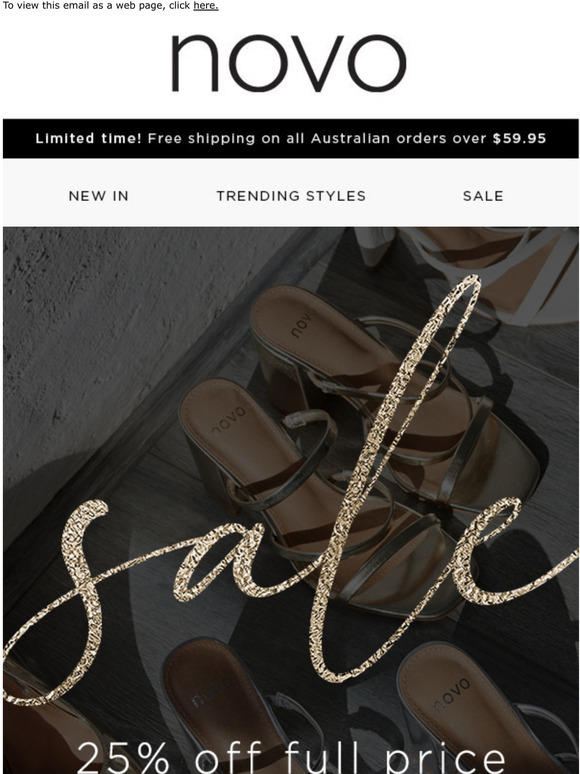
Task: Select SALE in the navigation bar
Action: [x=483, y=196]
